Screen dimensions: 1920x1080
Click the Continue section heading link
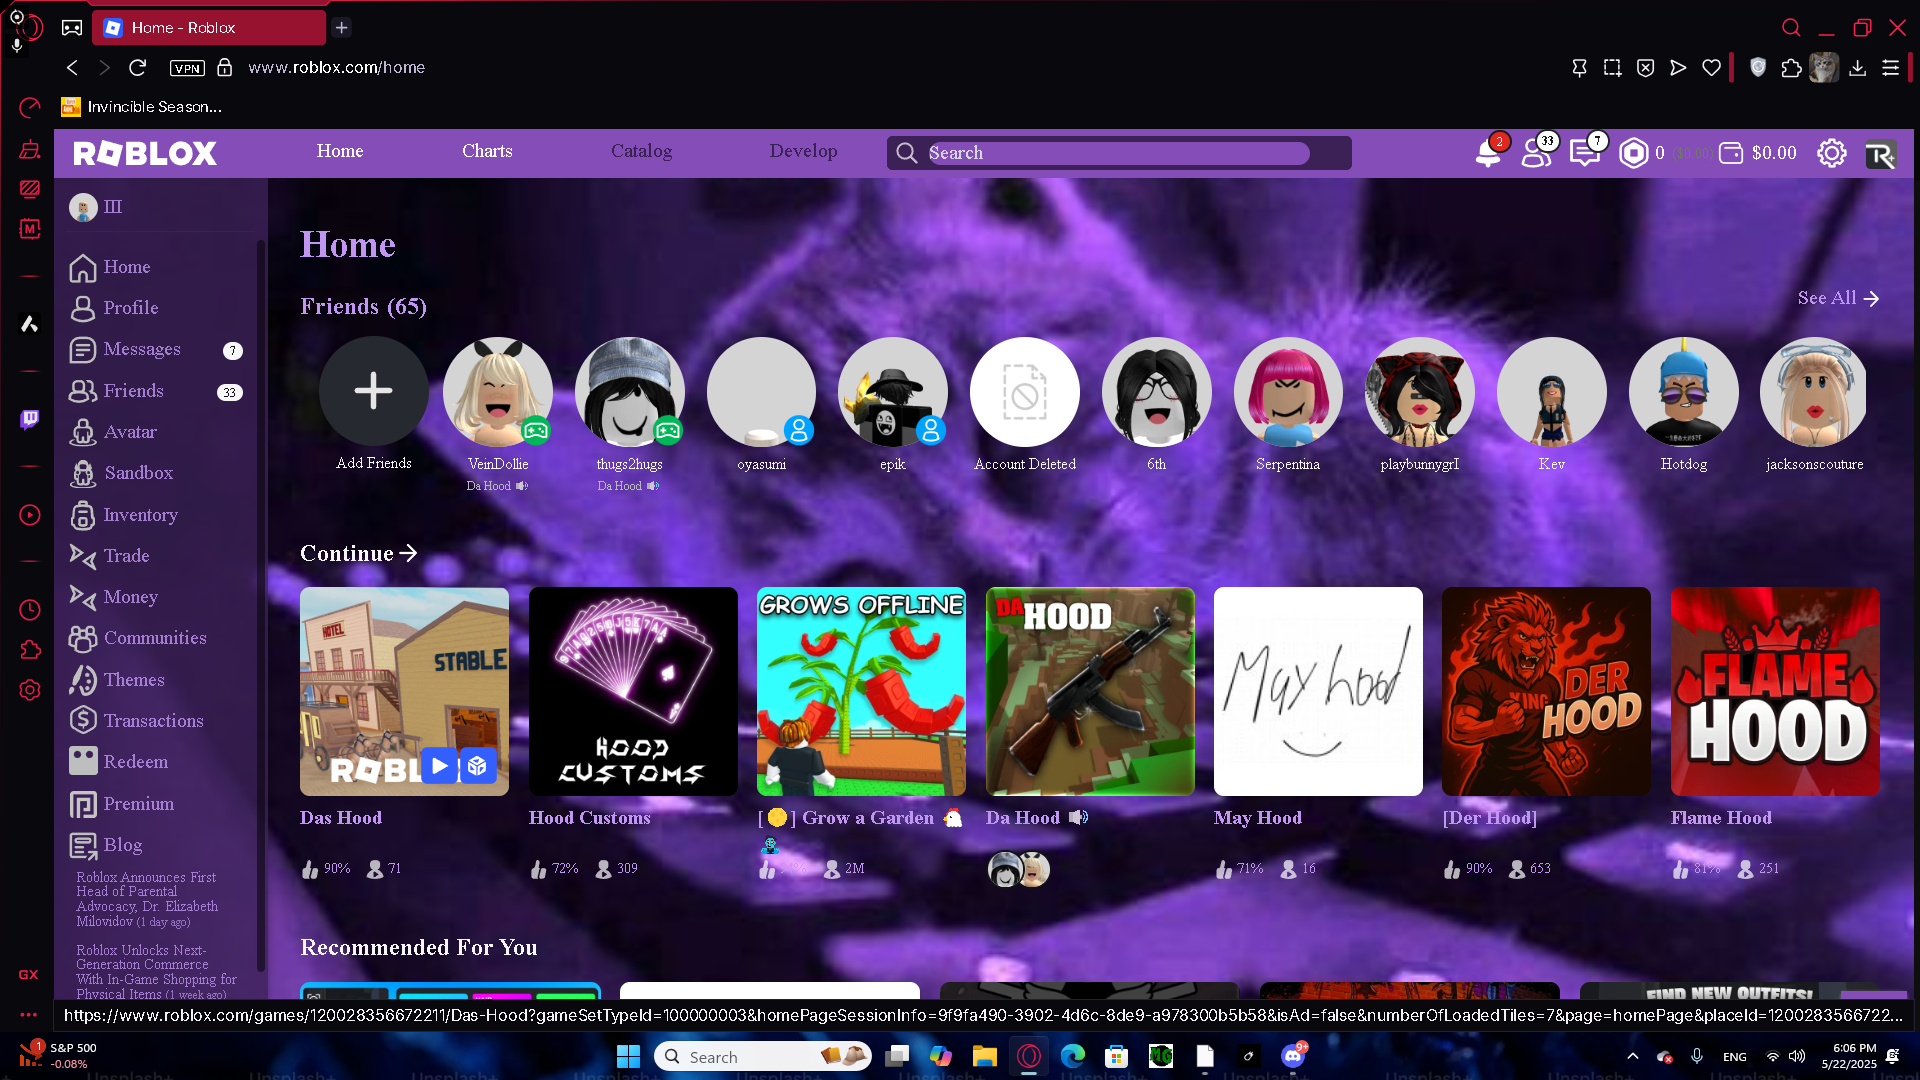click(x=359, y=553)
